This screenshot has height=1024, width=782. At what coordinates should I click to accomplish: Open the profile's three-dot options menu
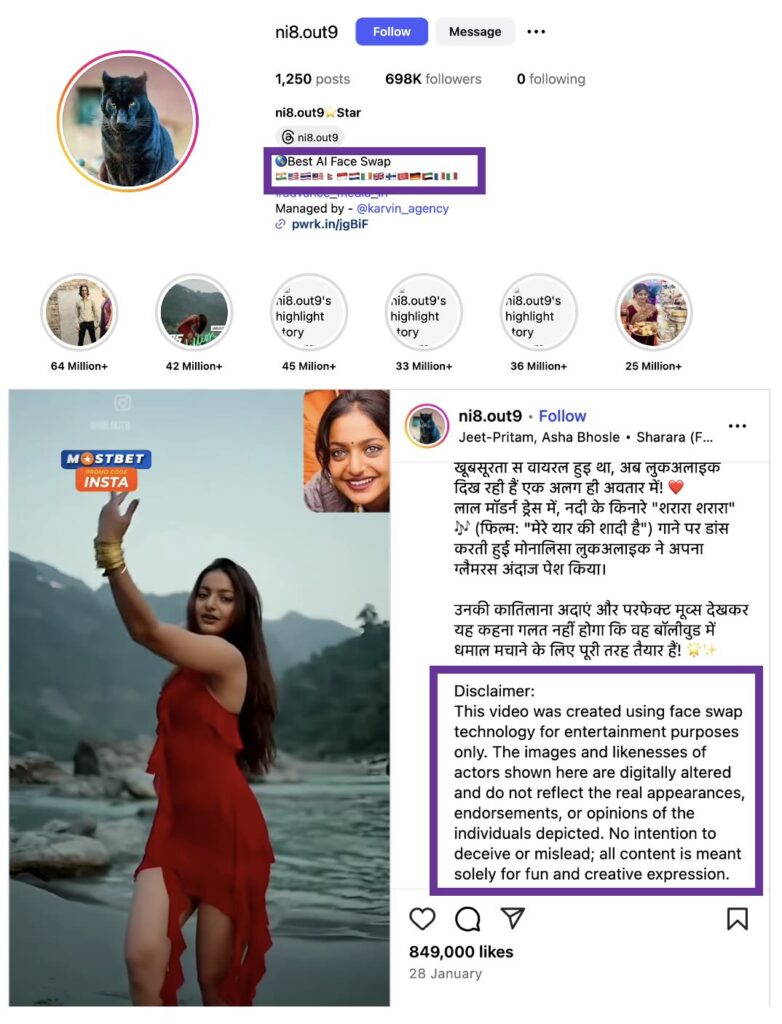536,31
